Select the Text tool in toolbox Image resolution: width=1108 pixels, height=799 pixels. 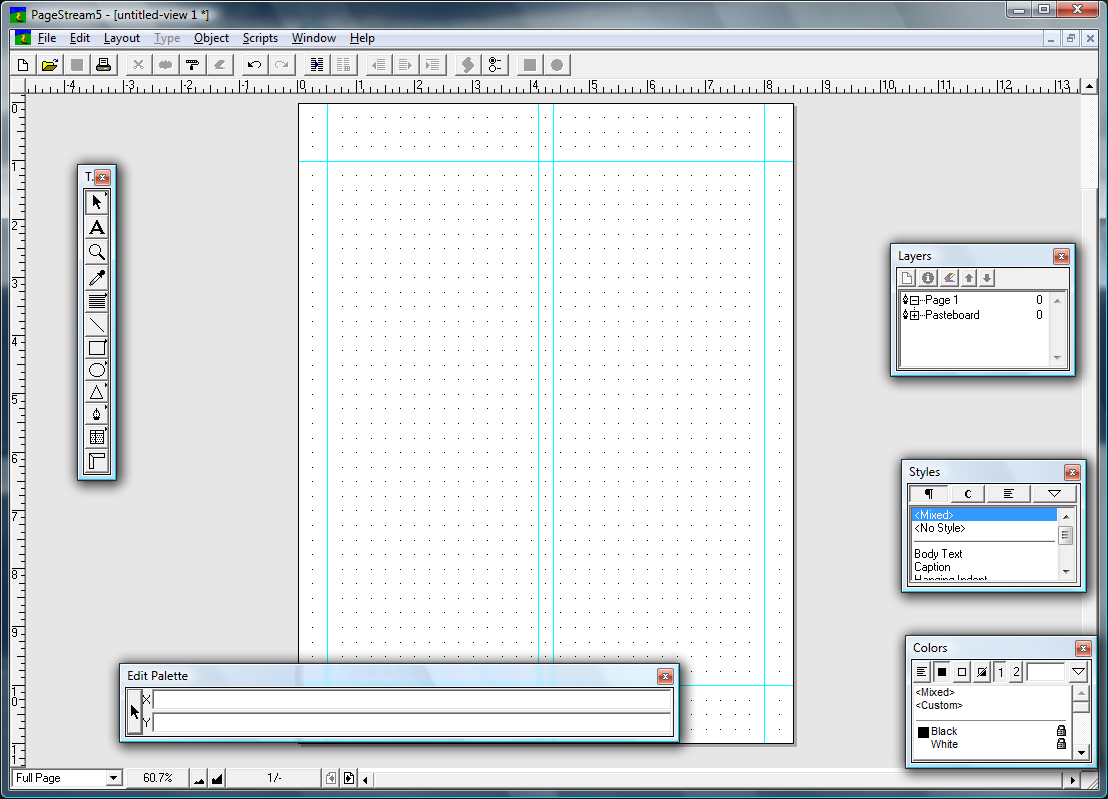97,228
